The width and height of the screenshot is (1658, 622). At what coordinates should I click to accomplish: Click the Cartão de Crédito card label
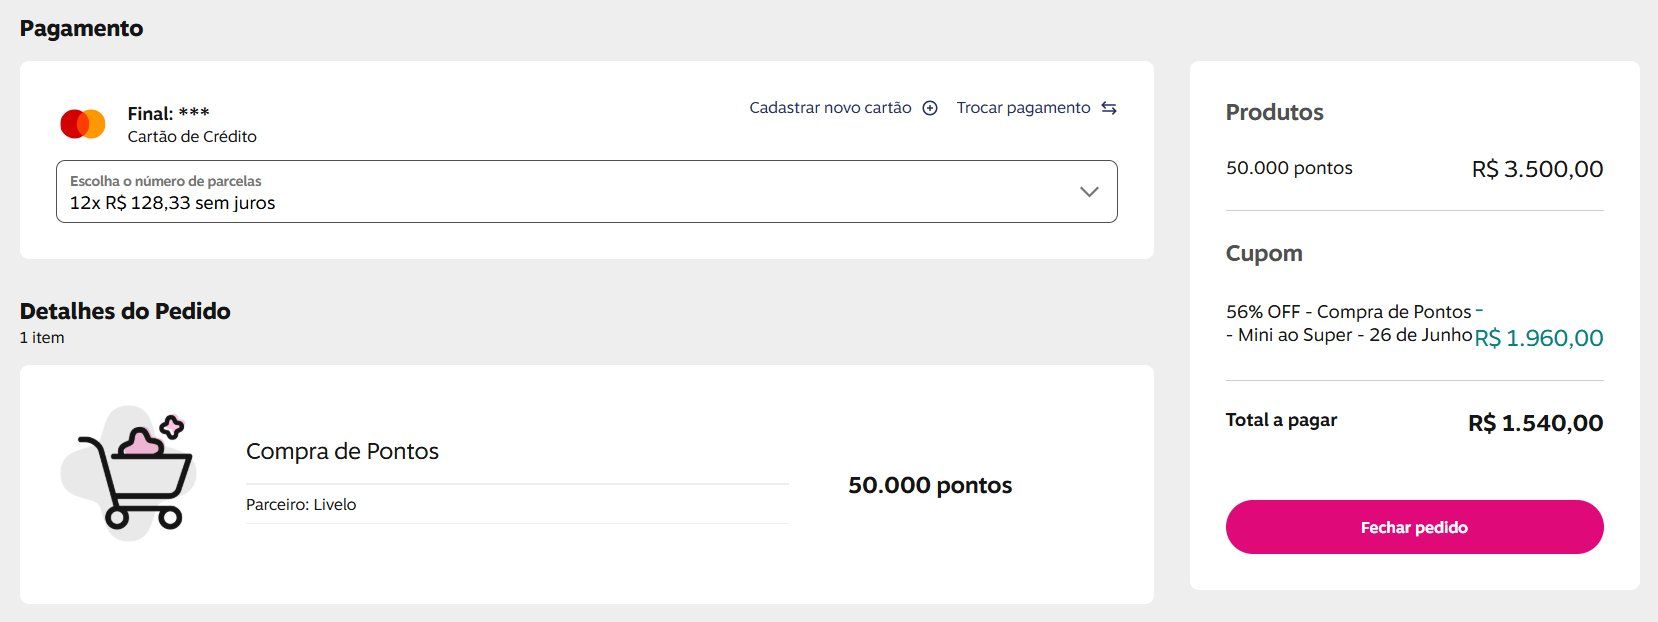(x=192, y=137)
